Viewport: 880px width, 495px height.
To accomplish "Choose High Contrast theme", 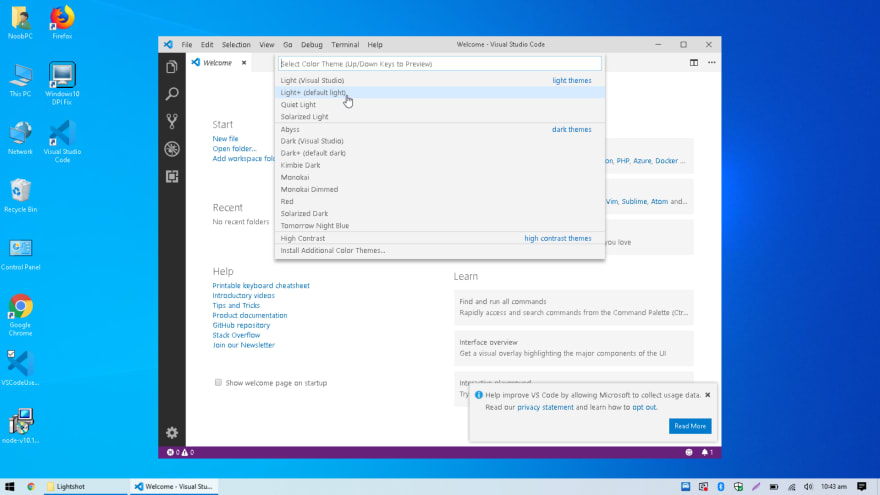I will pos(439,239).
